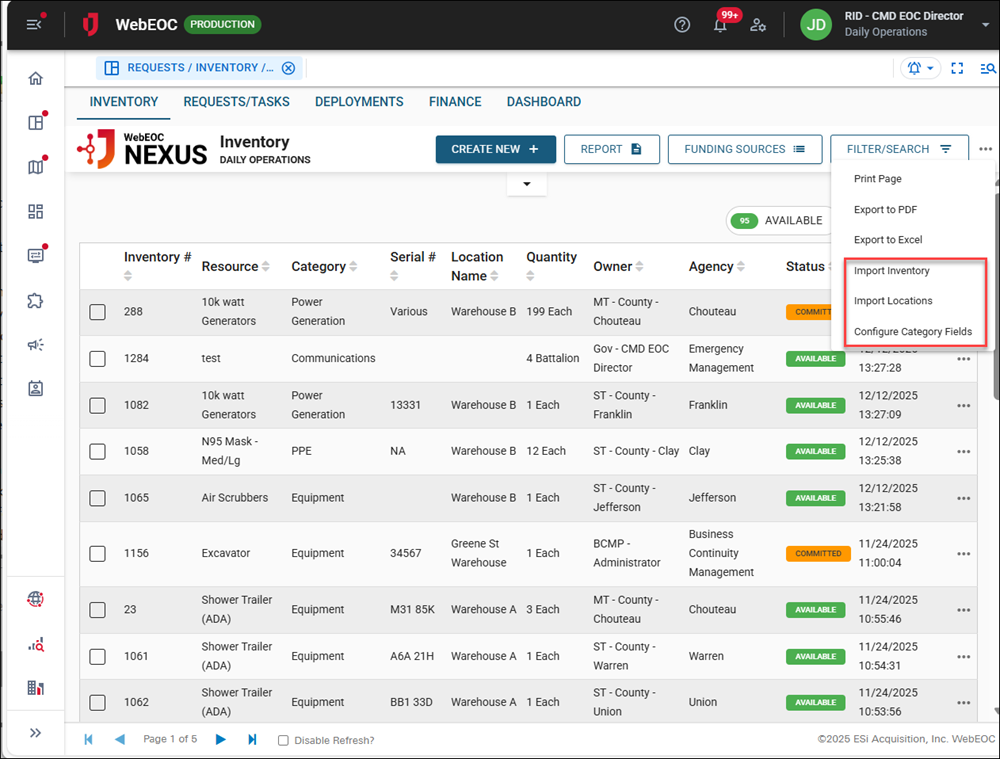Open row actions menu for inventory 1082
The image size is (1000, 759).
pos(963,405)
